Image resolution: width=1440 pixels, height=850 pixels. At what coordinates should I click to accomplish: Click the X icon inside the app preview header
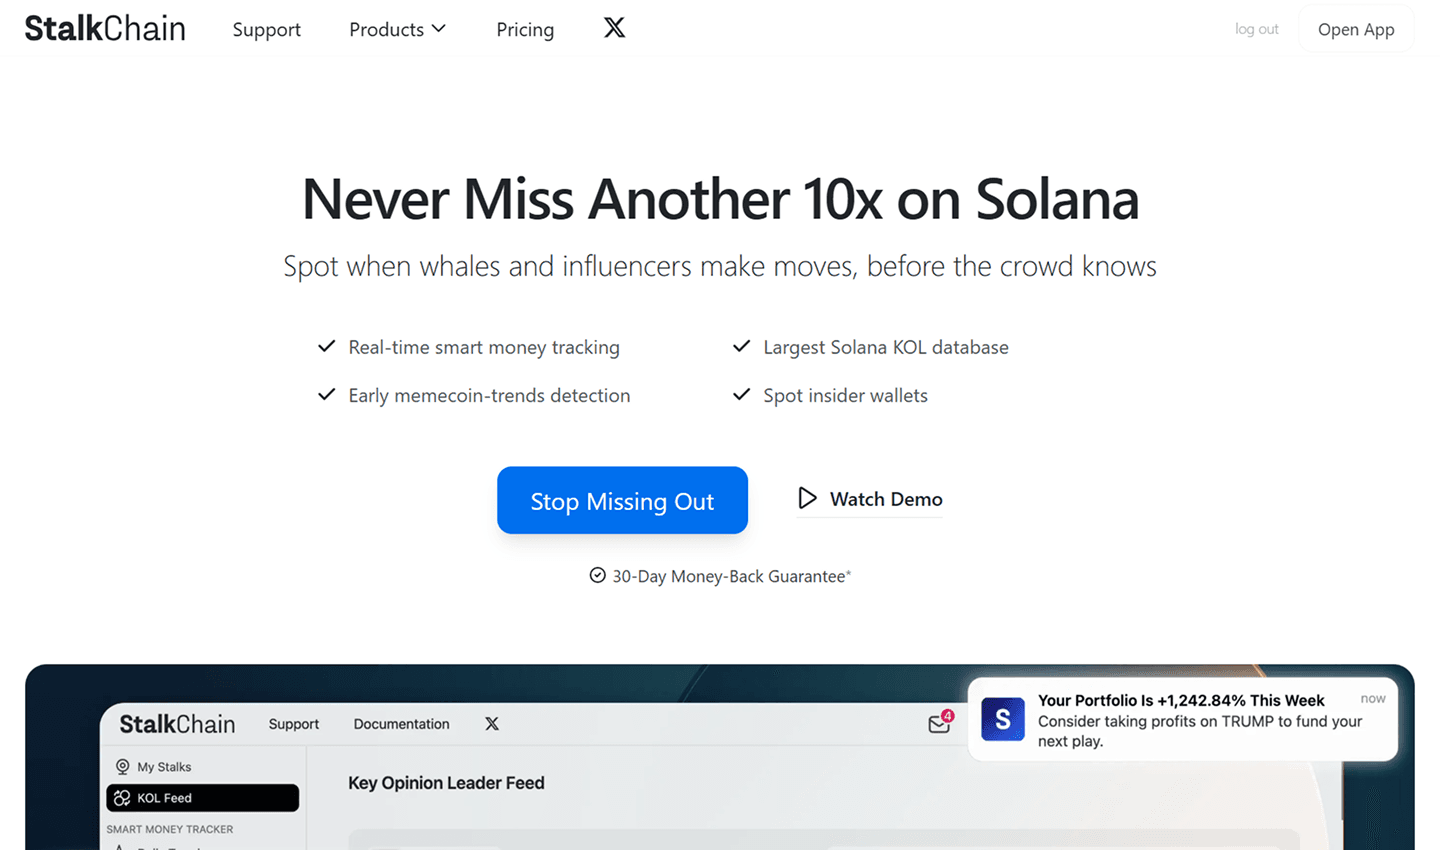492,724
